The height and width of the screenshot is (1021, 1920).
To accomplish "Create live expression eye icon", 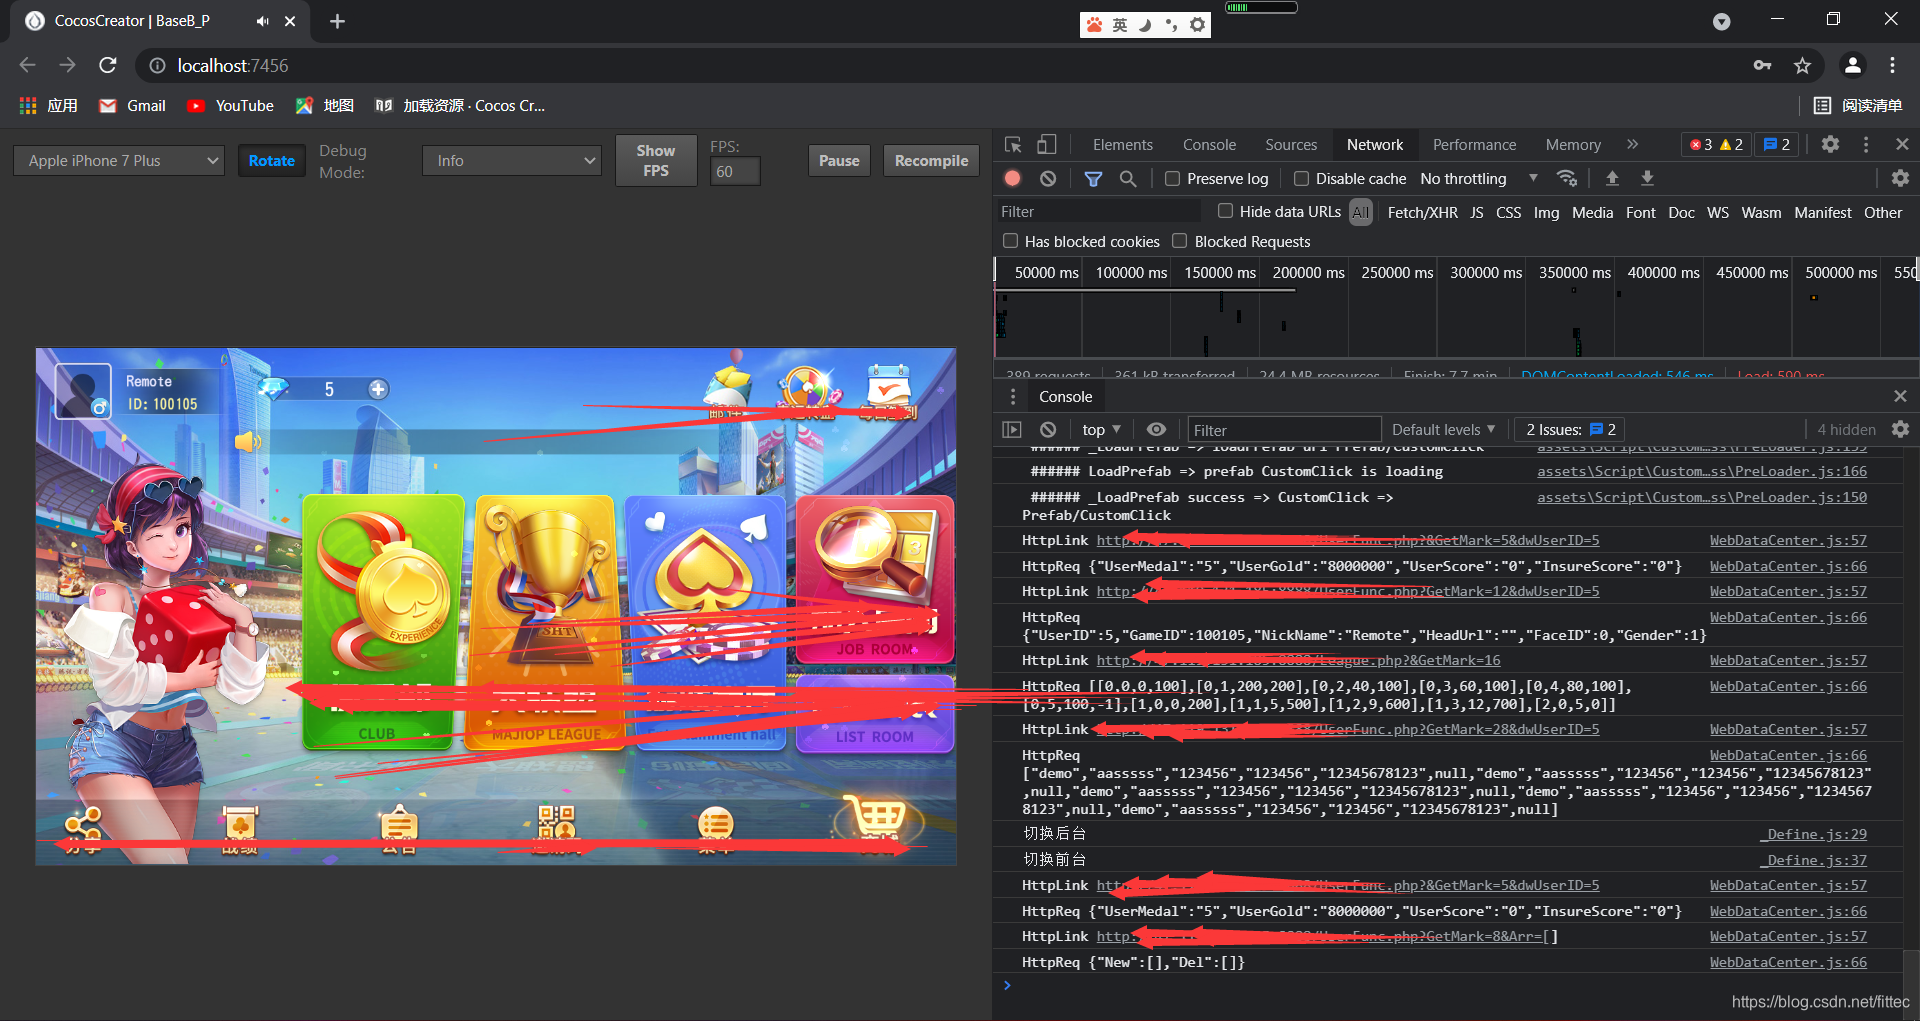I will pyautogui.click(x=1156, y=429).
